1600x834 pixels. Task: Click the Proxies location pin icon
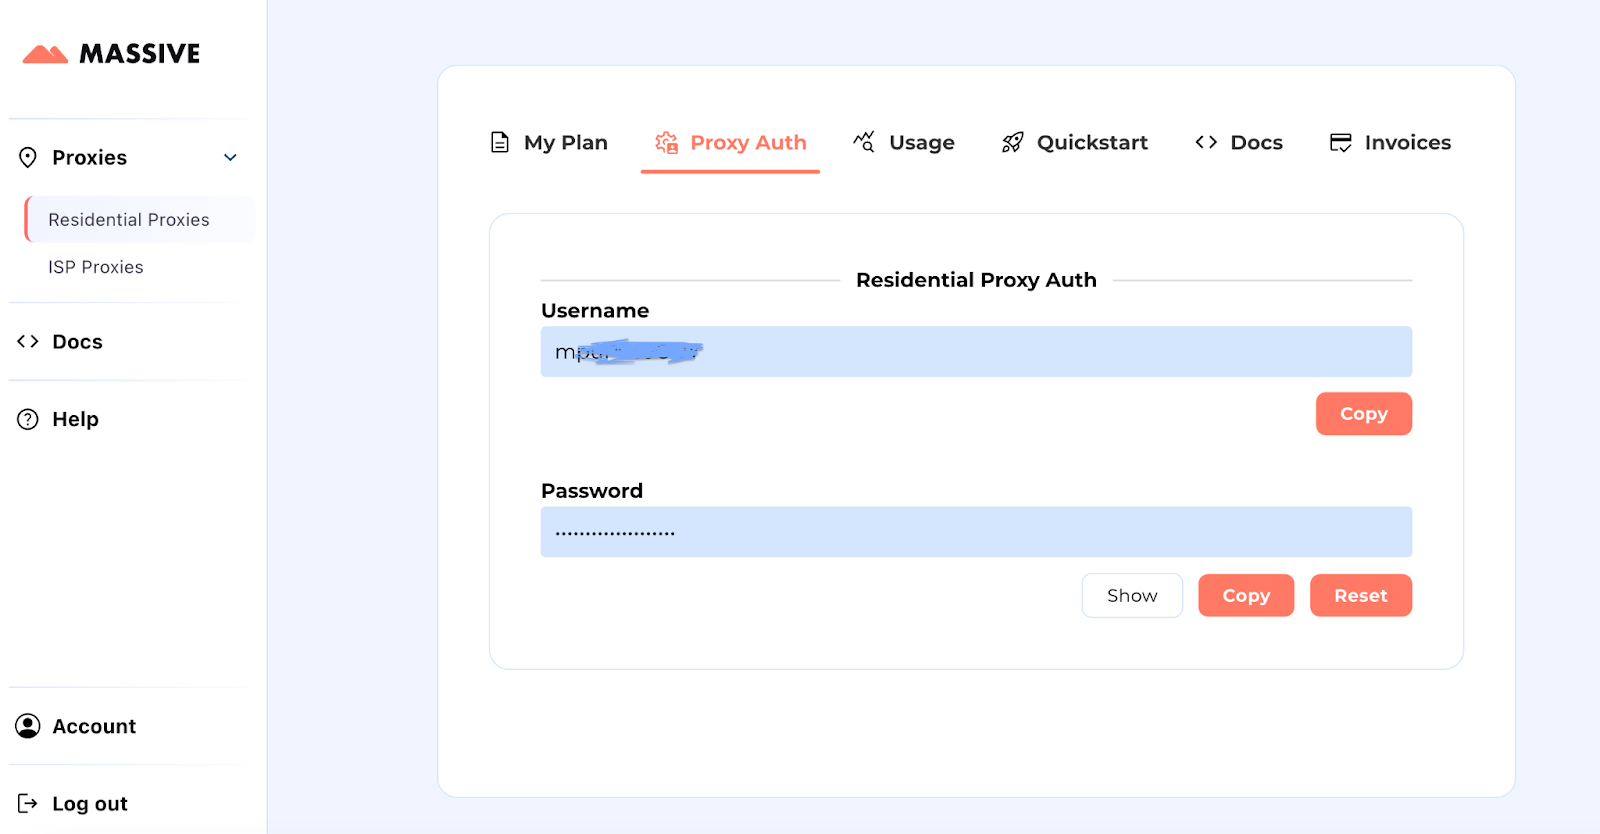(28, 157)
